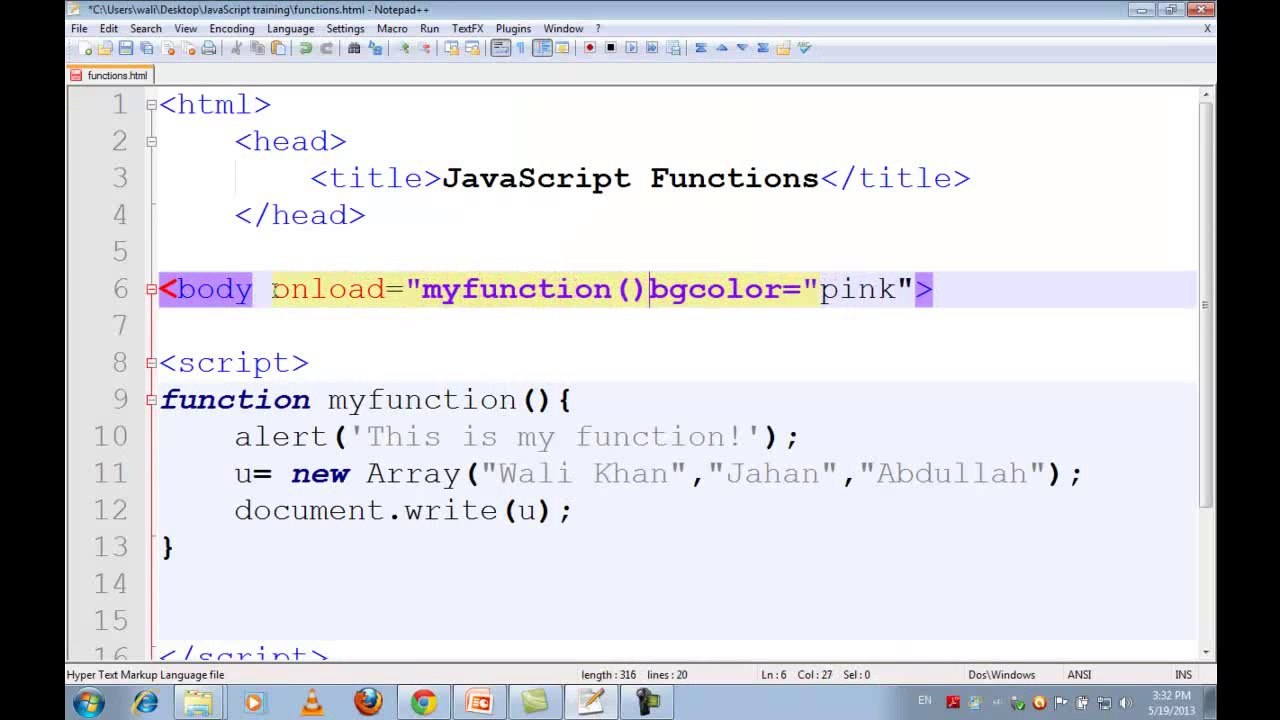1280x720 pixels.
Task: Open the Settings menu
Action: (x=345, y=29)
